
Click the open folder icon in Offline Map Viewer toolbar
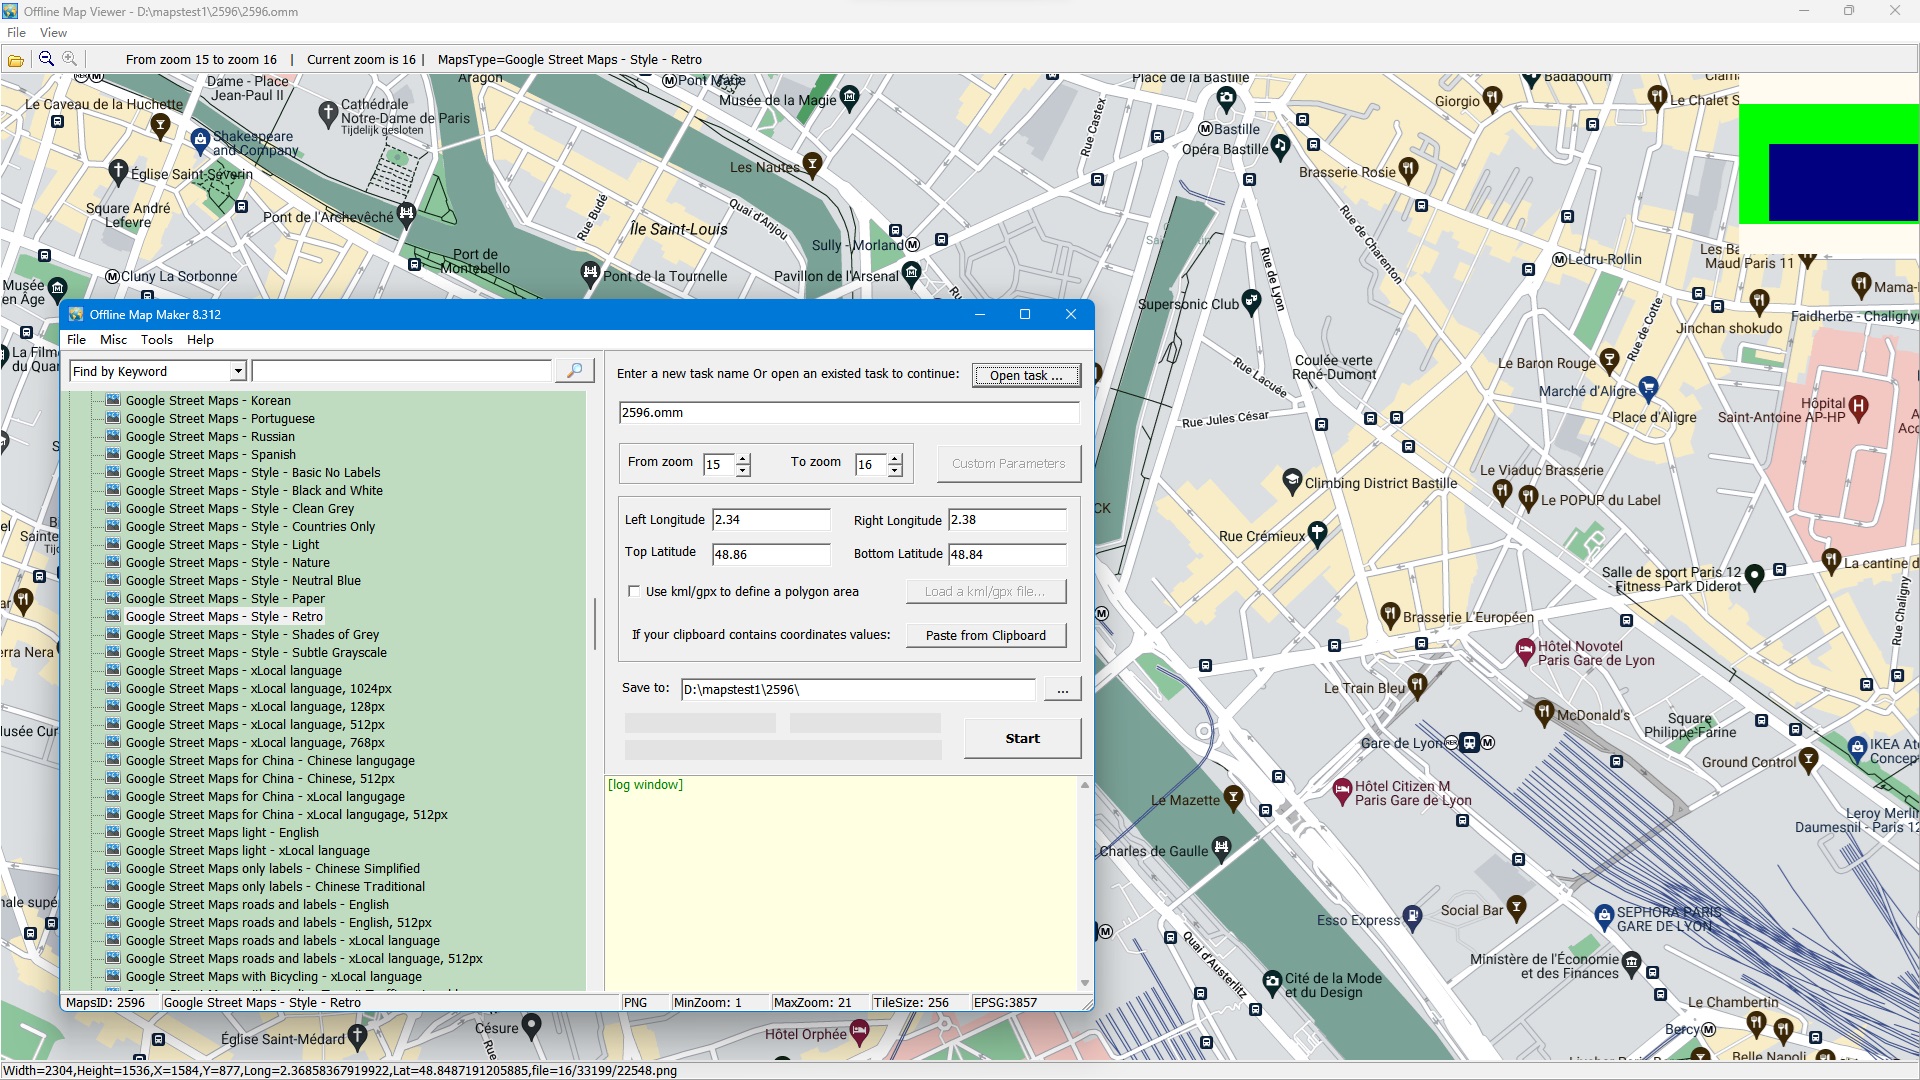(x=16, y=60)
